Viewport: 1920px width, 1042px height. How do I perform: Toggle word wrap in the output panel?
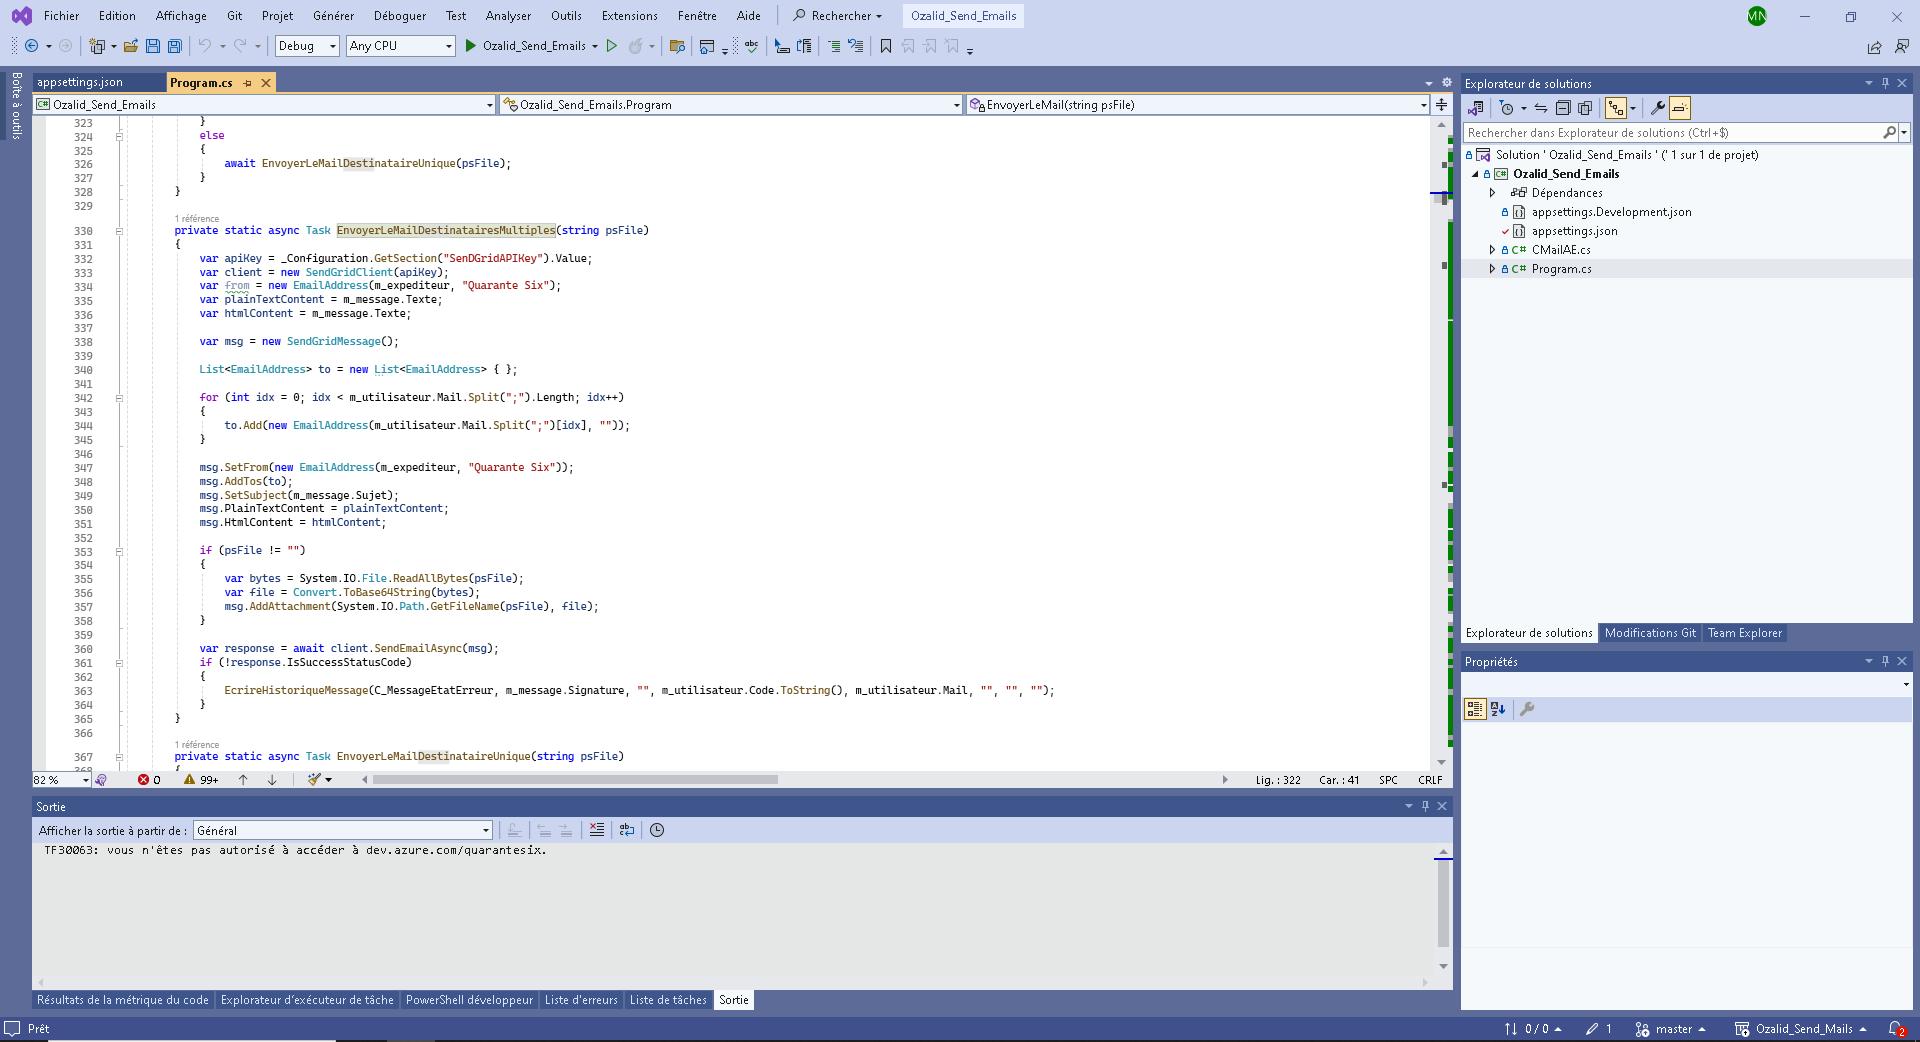[x=627, y=830]
